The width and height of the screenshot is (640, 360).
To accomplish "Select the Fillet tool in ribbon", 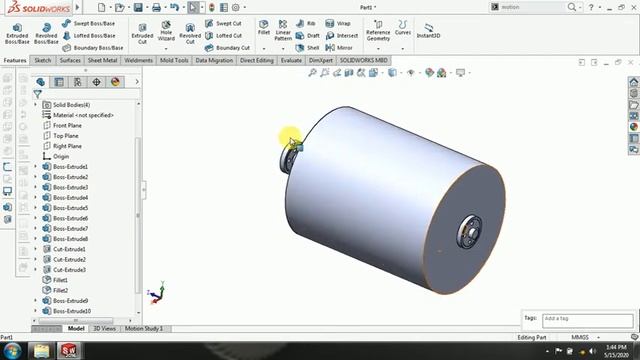I will (264, 27).
